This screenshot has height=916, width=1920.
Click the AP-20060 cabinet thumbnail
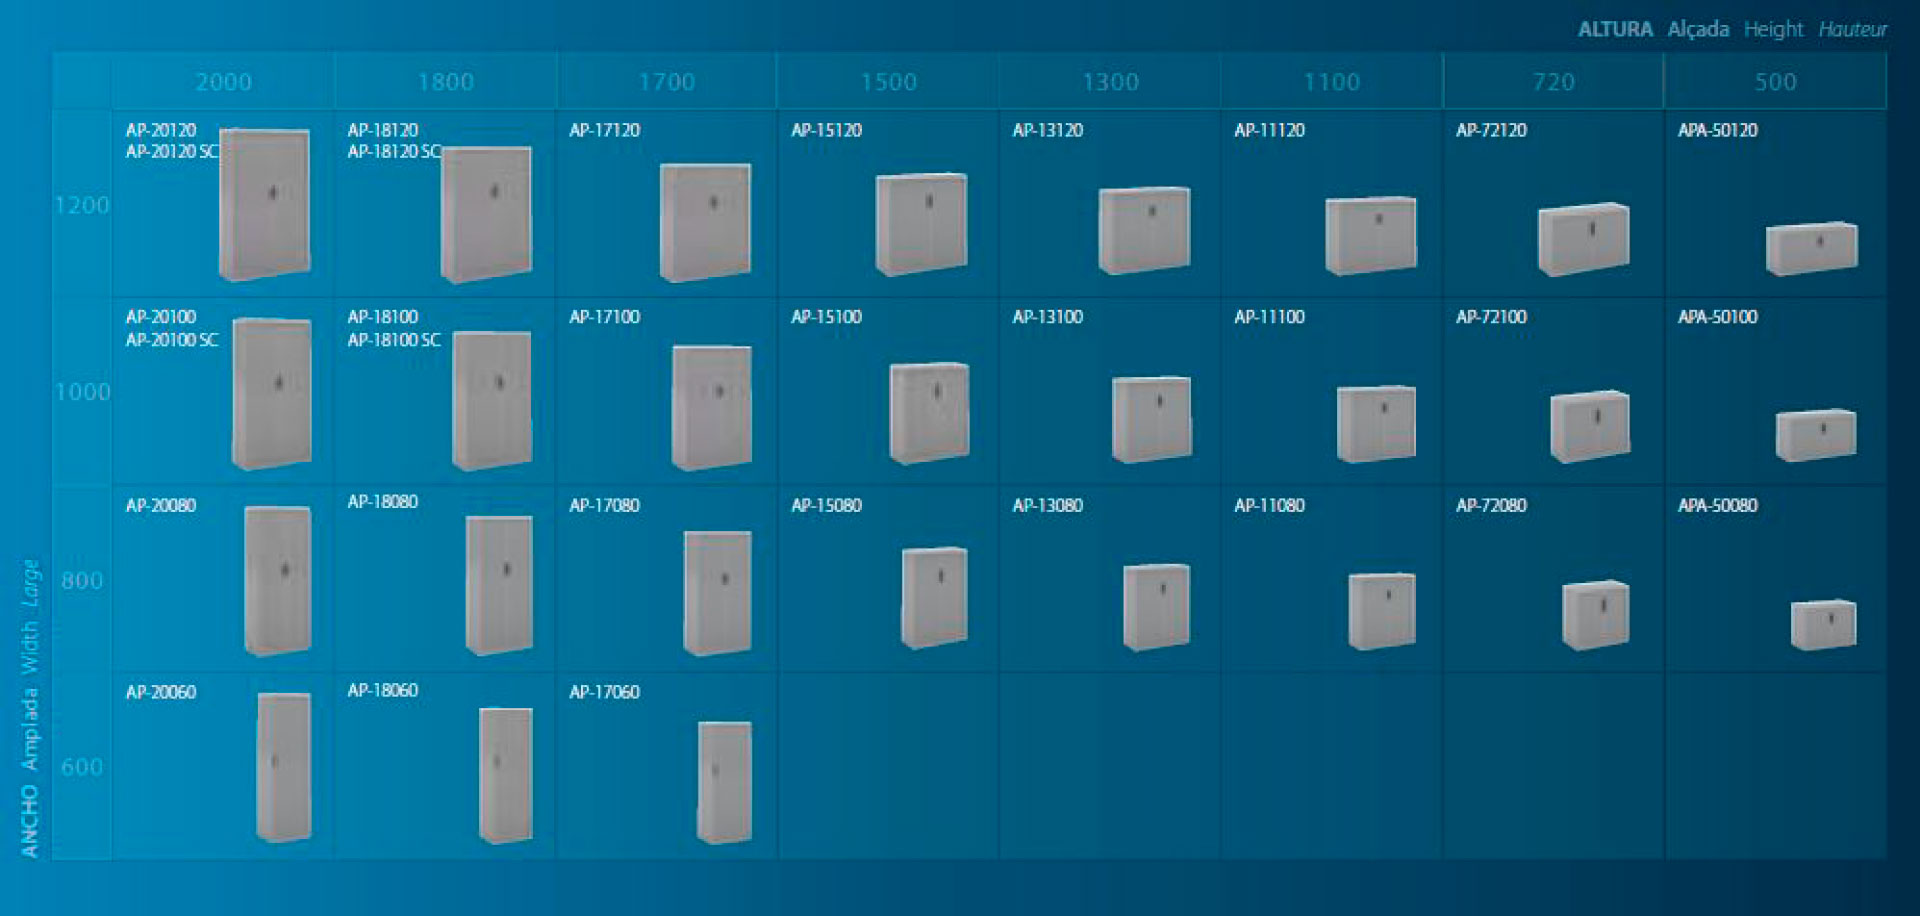click(x=284, y=767)
